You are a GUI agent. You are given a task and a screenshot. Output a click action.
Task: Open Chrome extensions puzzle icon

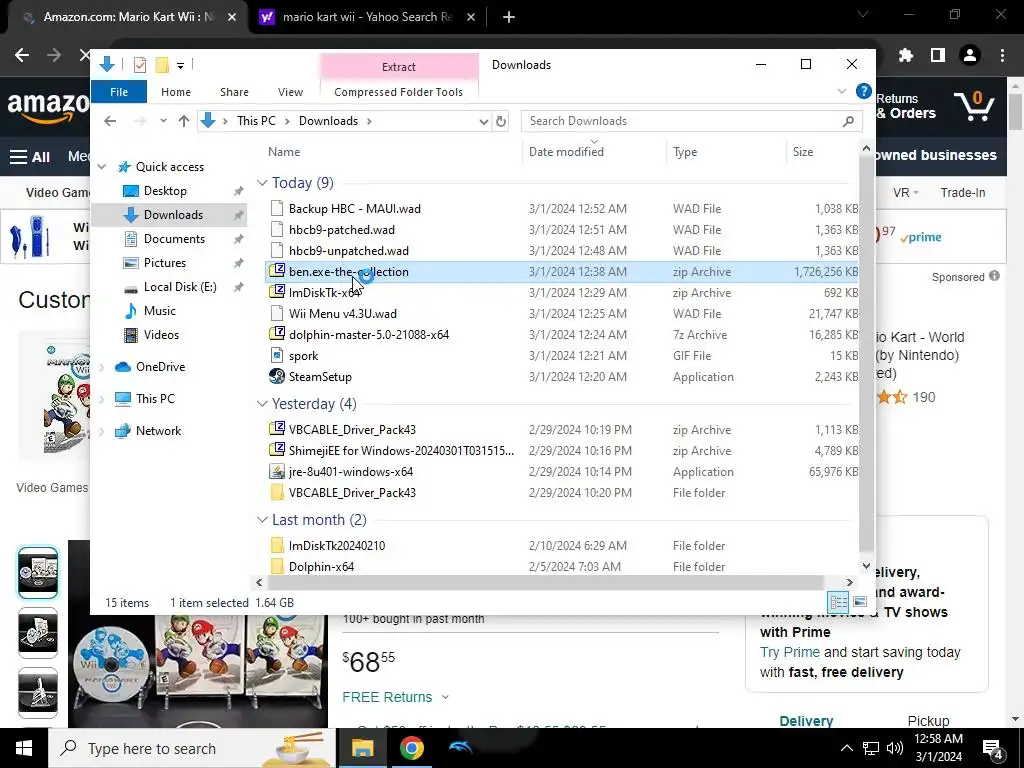(x=905, y=56)
